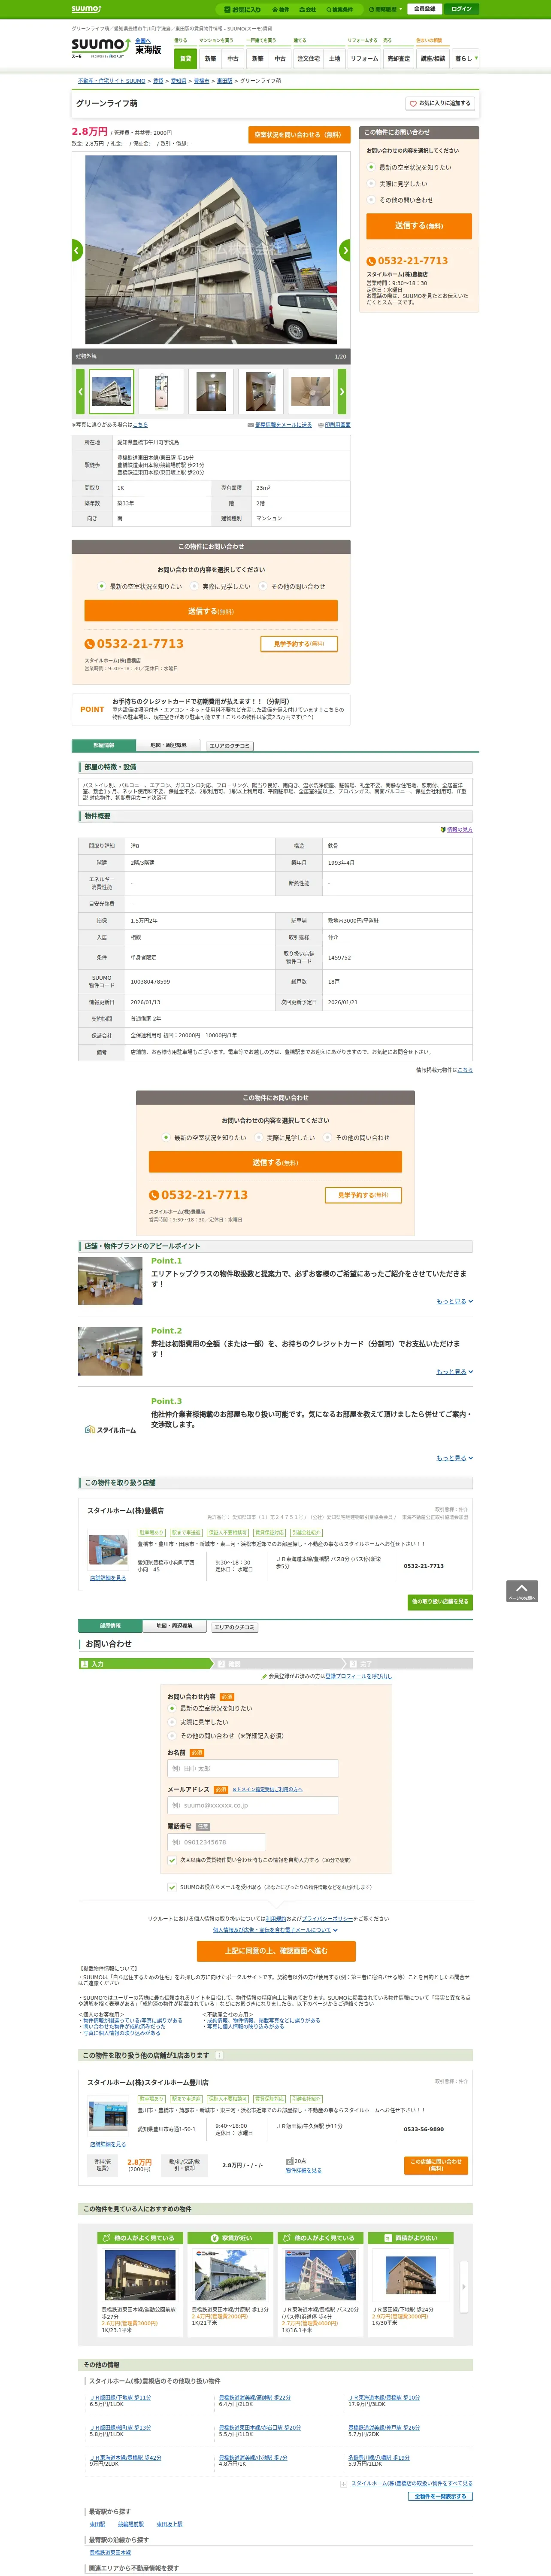The image size is (551, 2576).
Task: Switch to upper エリアのクチコミ tab
Action: pos(230,746)
